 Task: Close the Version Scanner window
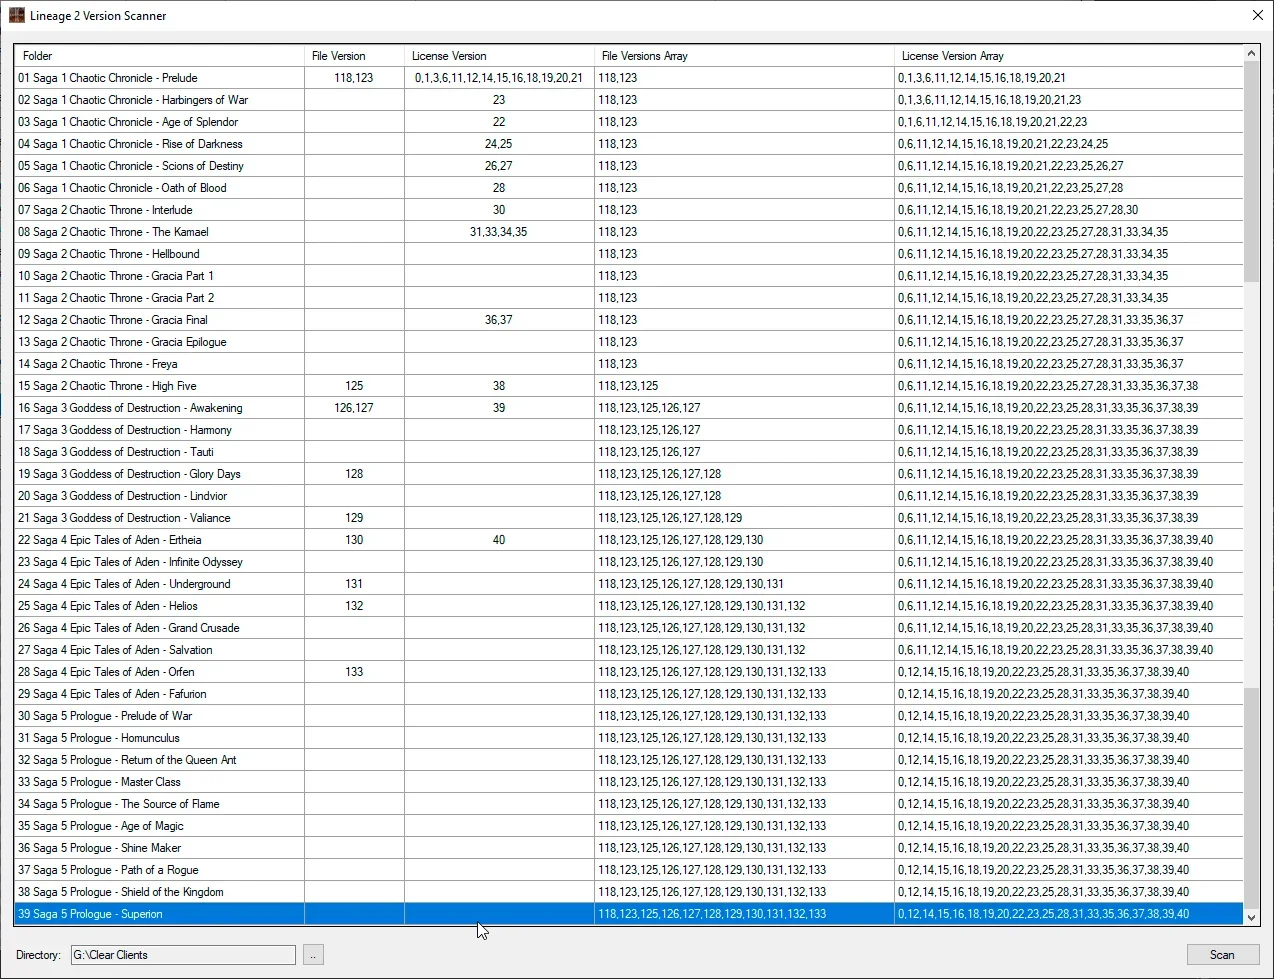[1257, 15]
